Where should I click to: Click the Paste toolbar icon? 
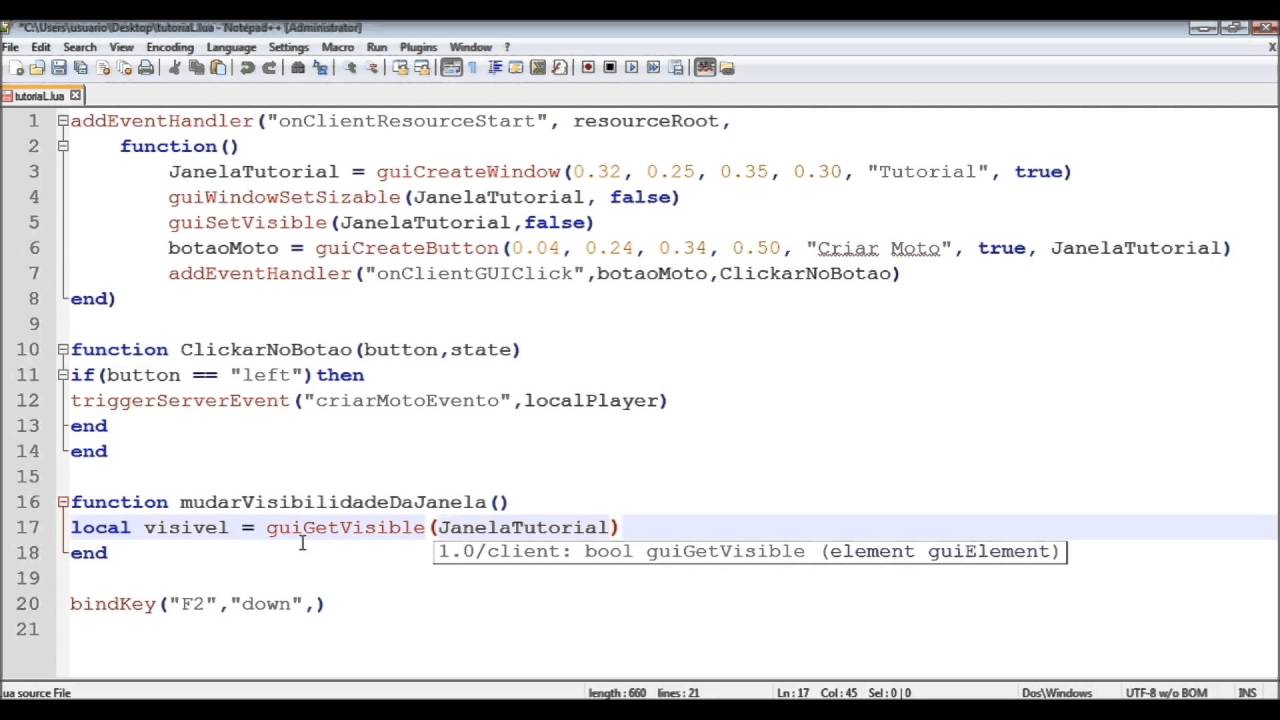pos(218,68)
